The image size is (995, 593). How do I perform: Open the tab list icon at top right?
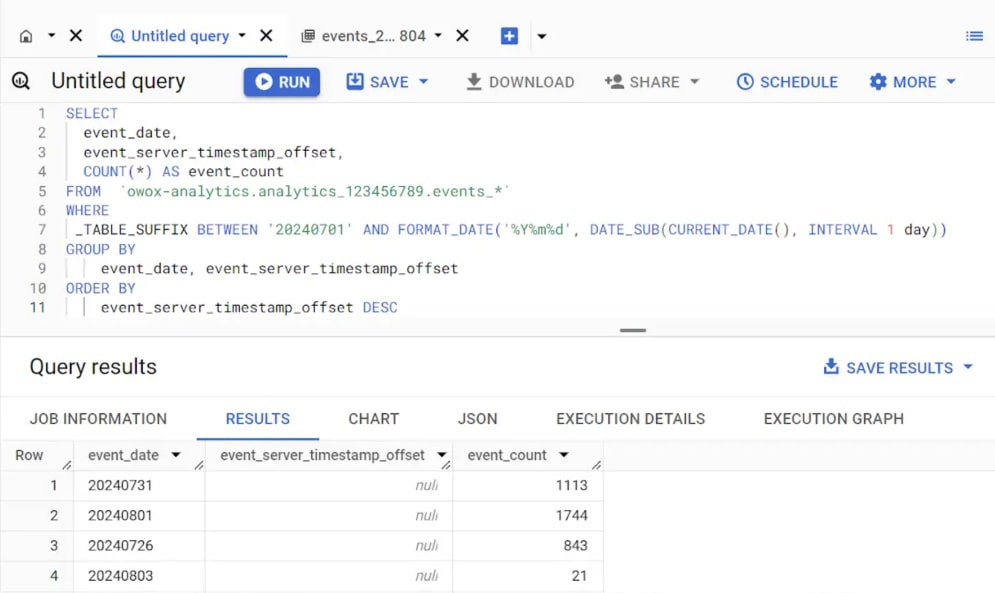click(974, 36)
